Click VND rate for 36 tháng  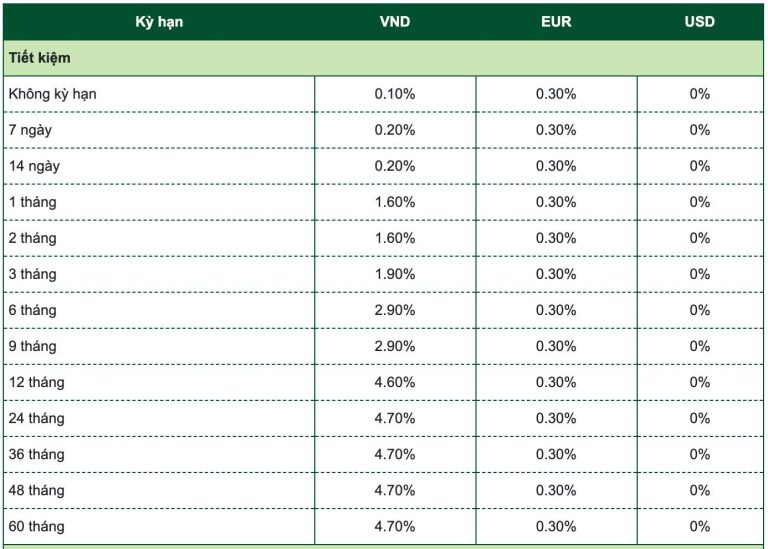(395, 454)
